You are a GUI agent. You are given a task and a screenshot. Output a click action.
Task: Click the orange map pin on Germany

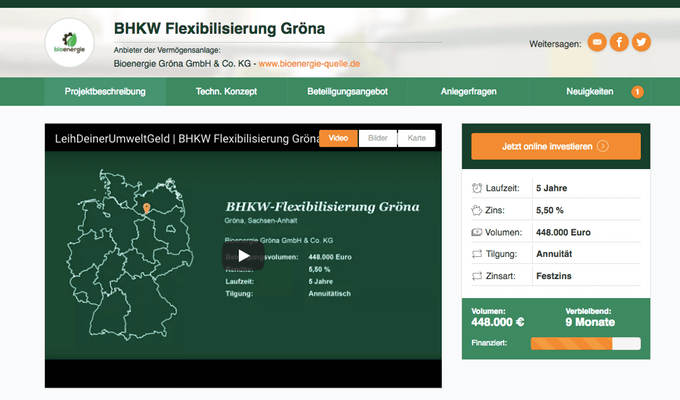pos(147,209)
